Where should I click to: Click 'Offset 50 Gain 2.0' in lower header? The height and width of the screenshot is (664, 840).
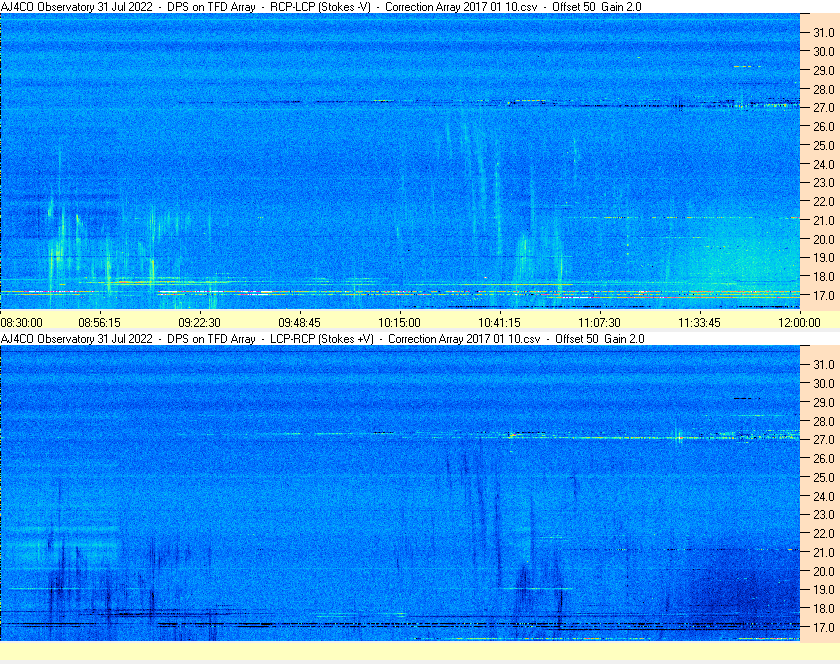pos(599,339)
